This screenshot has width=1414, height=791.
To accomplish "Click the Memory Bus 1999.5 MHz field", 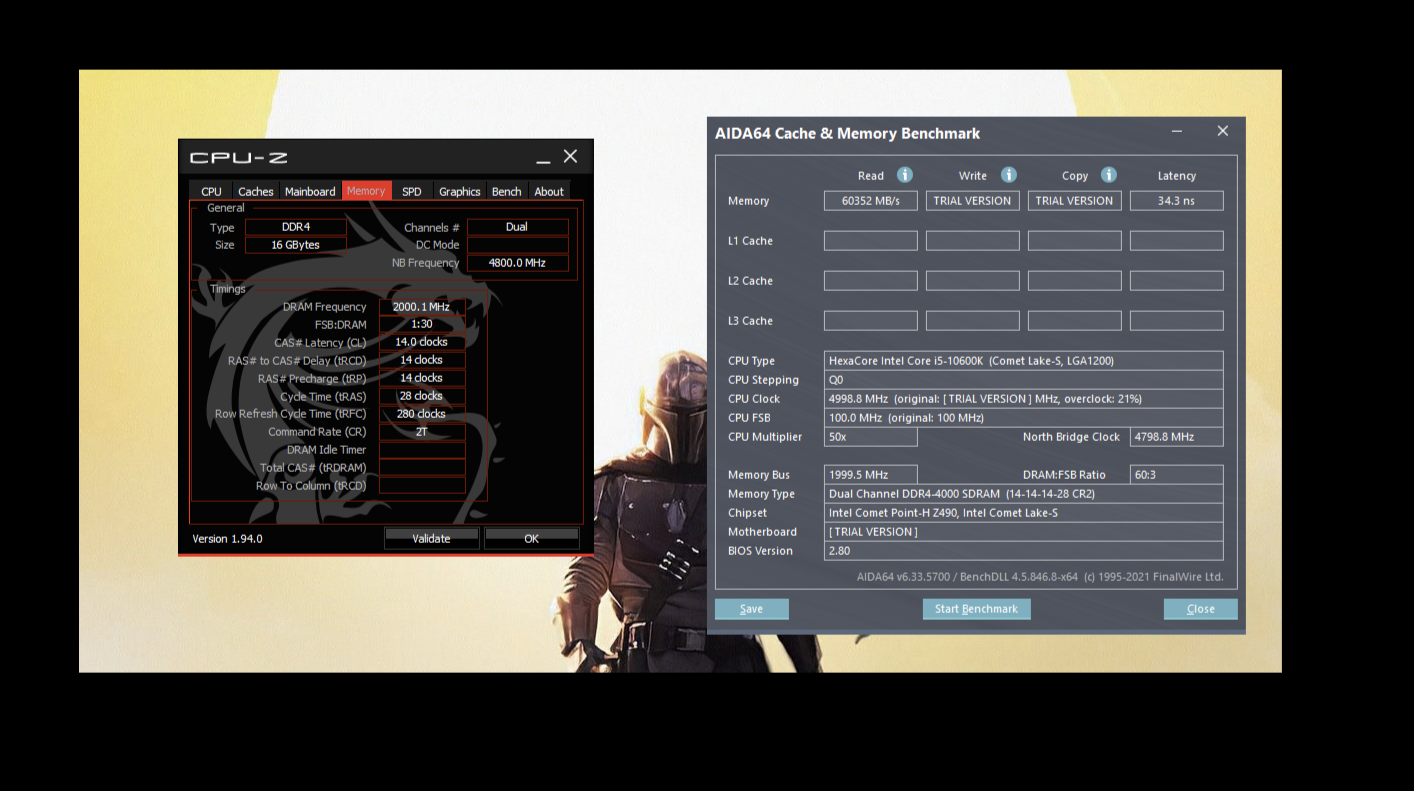I will tap(871, 475).
